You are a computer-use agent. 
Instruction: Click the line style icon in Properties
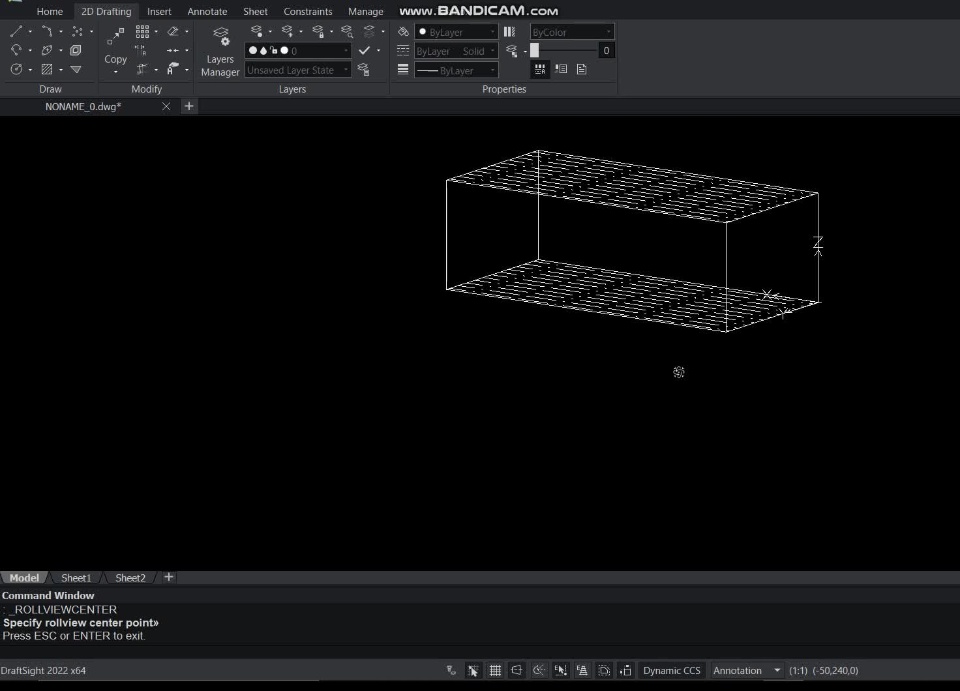(x=403, y=51)
